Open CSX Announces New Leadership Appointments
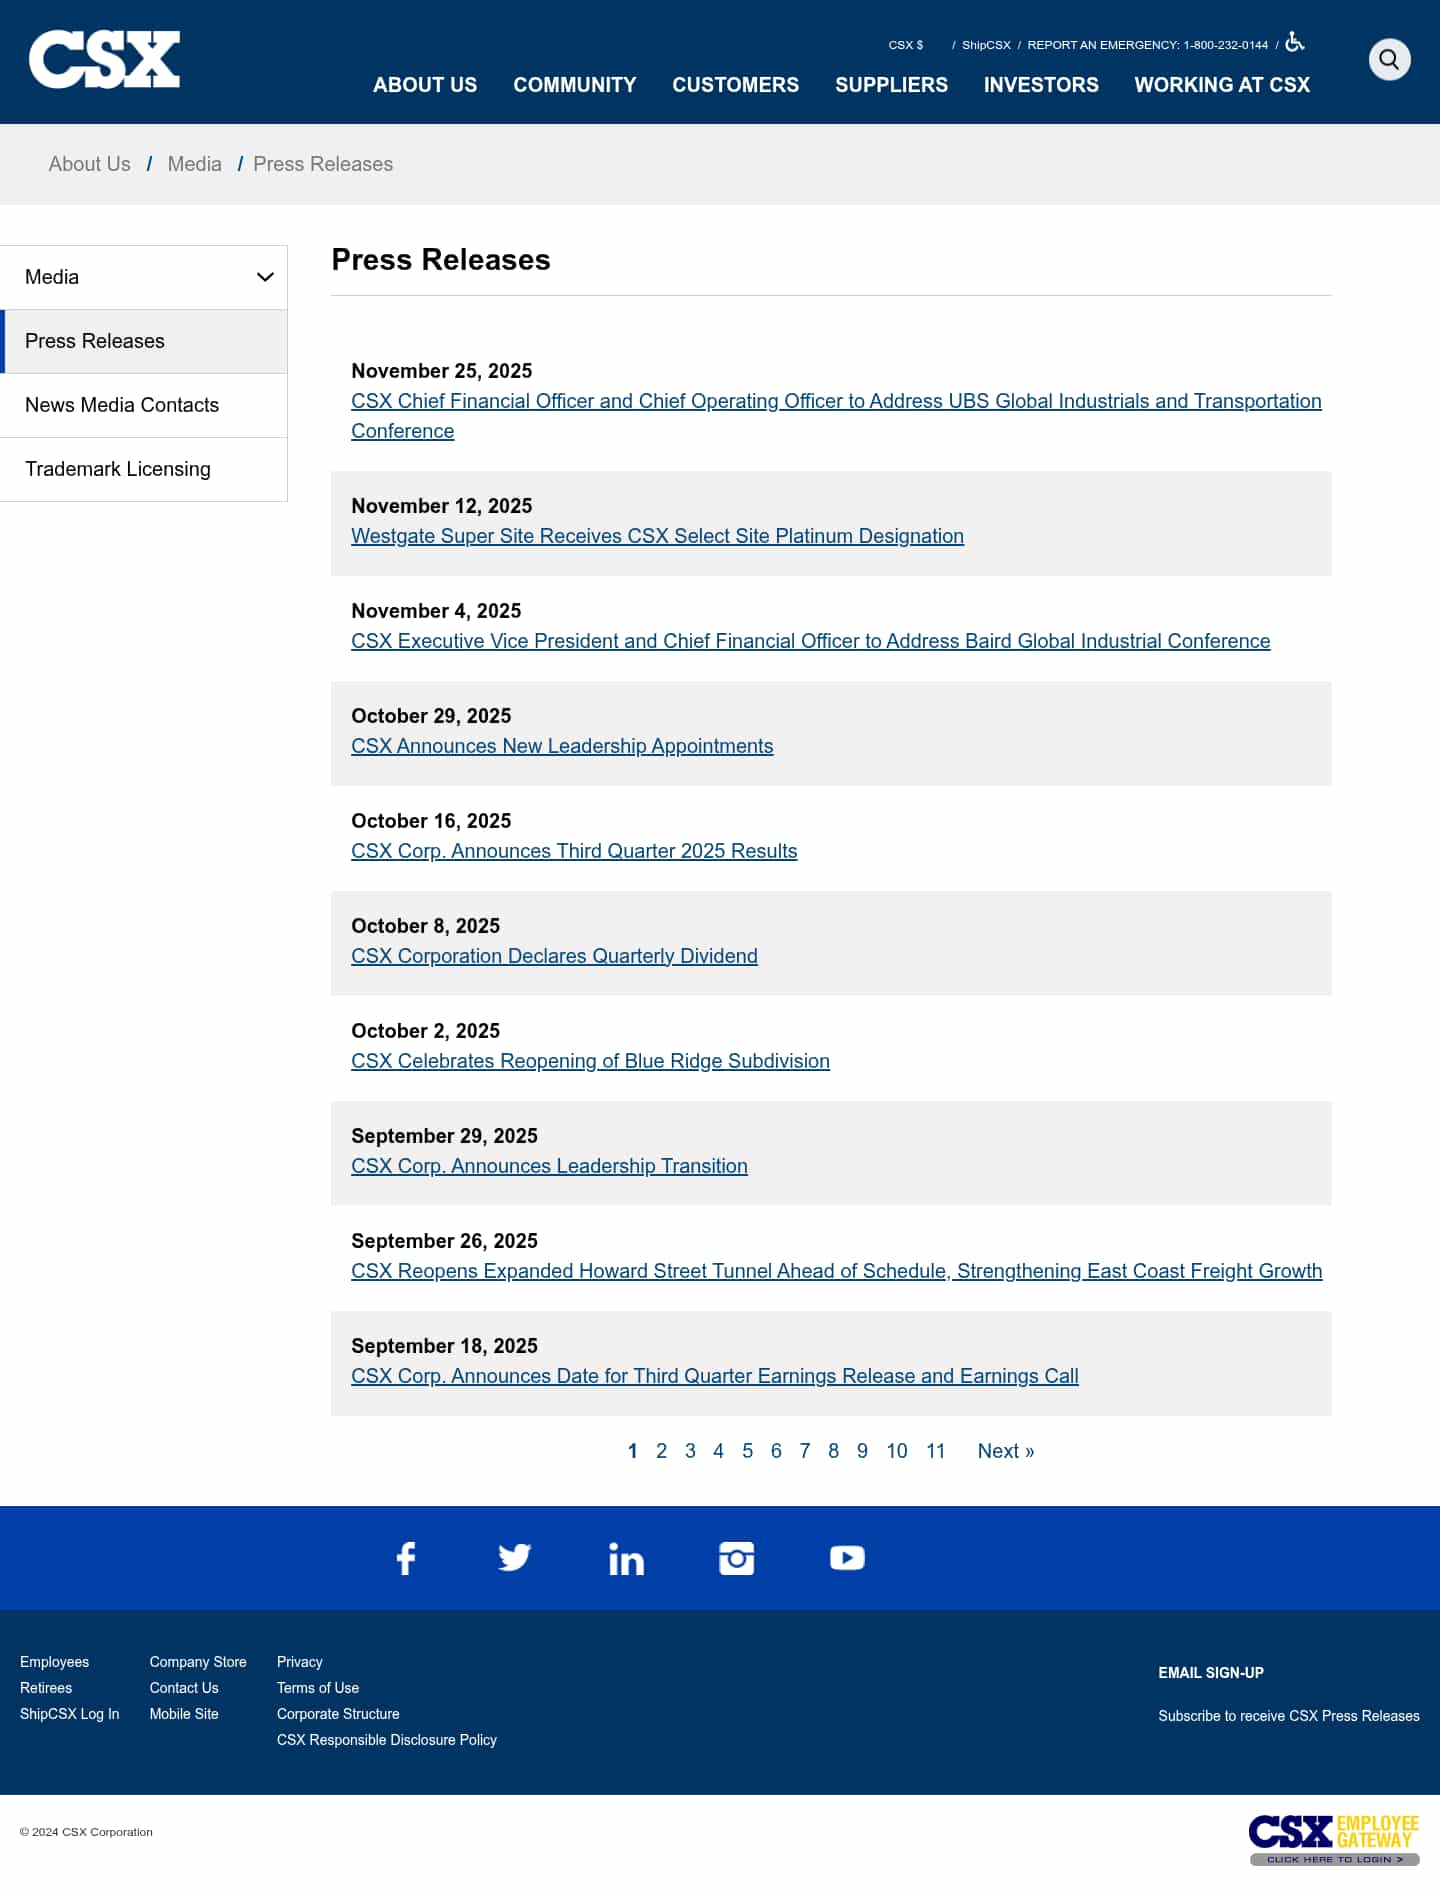This screenshot has height=1895, width=1440. pyautogui.click(x=562, y=746)
